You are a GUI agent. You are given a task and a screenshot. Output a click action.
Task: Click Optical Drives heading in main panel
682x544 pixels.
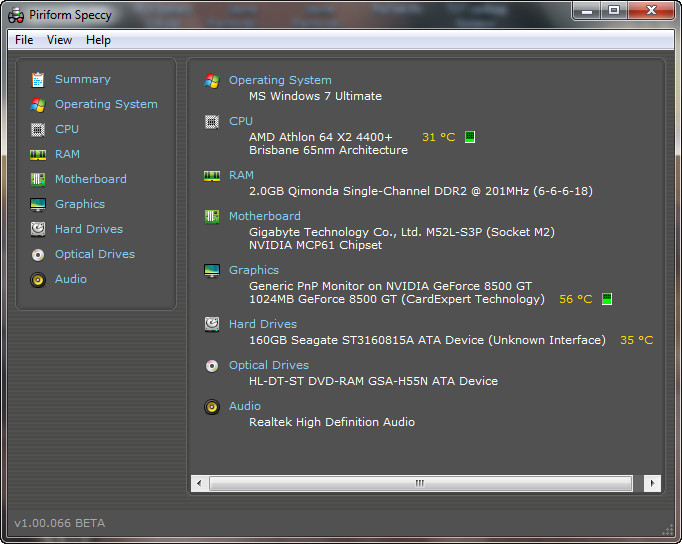click(269, 365)
